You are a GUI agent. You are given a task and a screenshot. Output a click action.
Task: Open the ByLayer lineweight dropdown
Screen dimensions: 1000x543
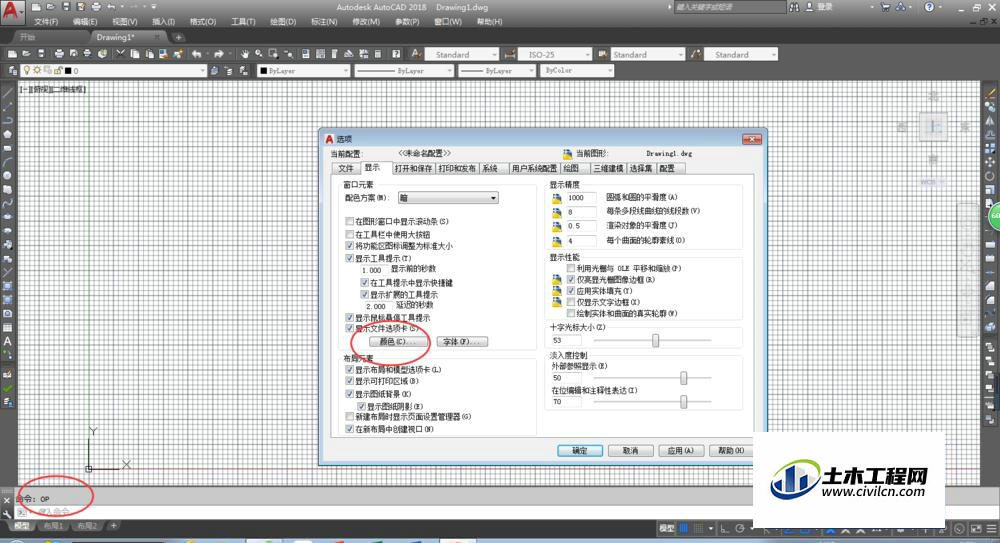click(x=497, y=71)
